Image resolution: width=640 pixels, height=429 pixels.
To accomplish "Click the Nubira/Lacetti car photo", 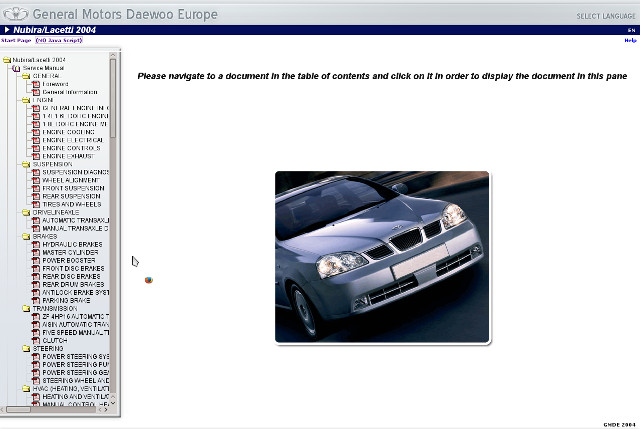I will 382,257.
